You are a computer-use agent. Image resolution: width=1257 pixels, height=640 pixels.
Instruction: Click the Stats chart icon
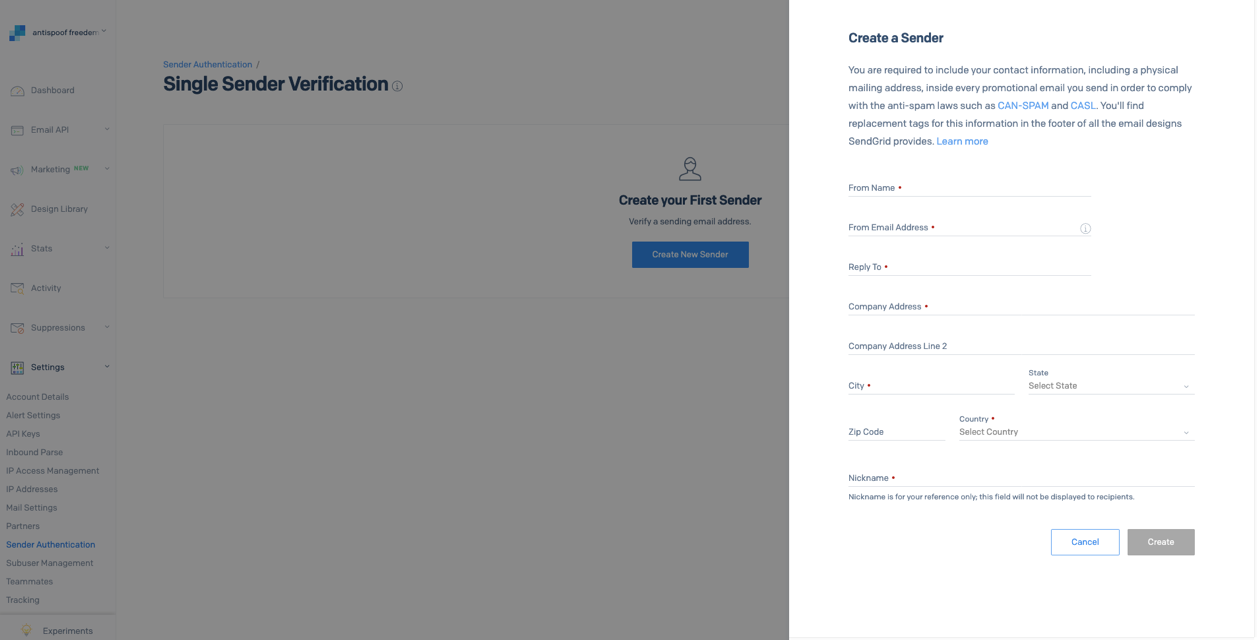click(x=17, y=249)
